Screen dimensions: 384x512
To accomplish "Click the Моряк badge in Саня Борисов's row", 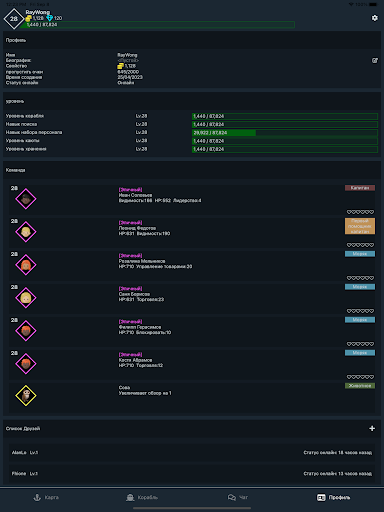I will coord(360,287).
